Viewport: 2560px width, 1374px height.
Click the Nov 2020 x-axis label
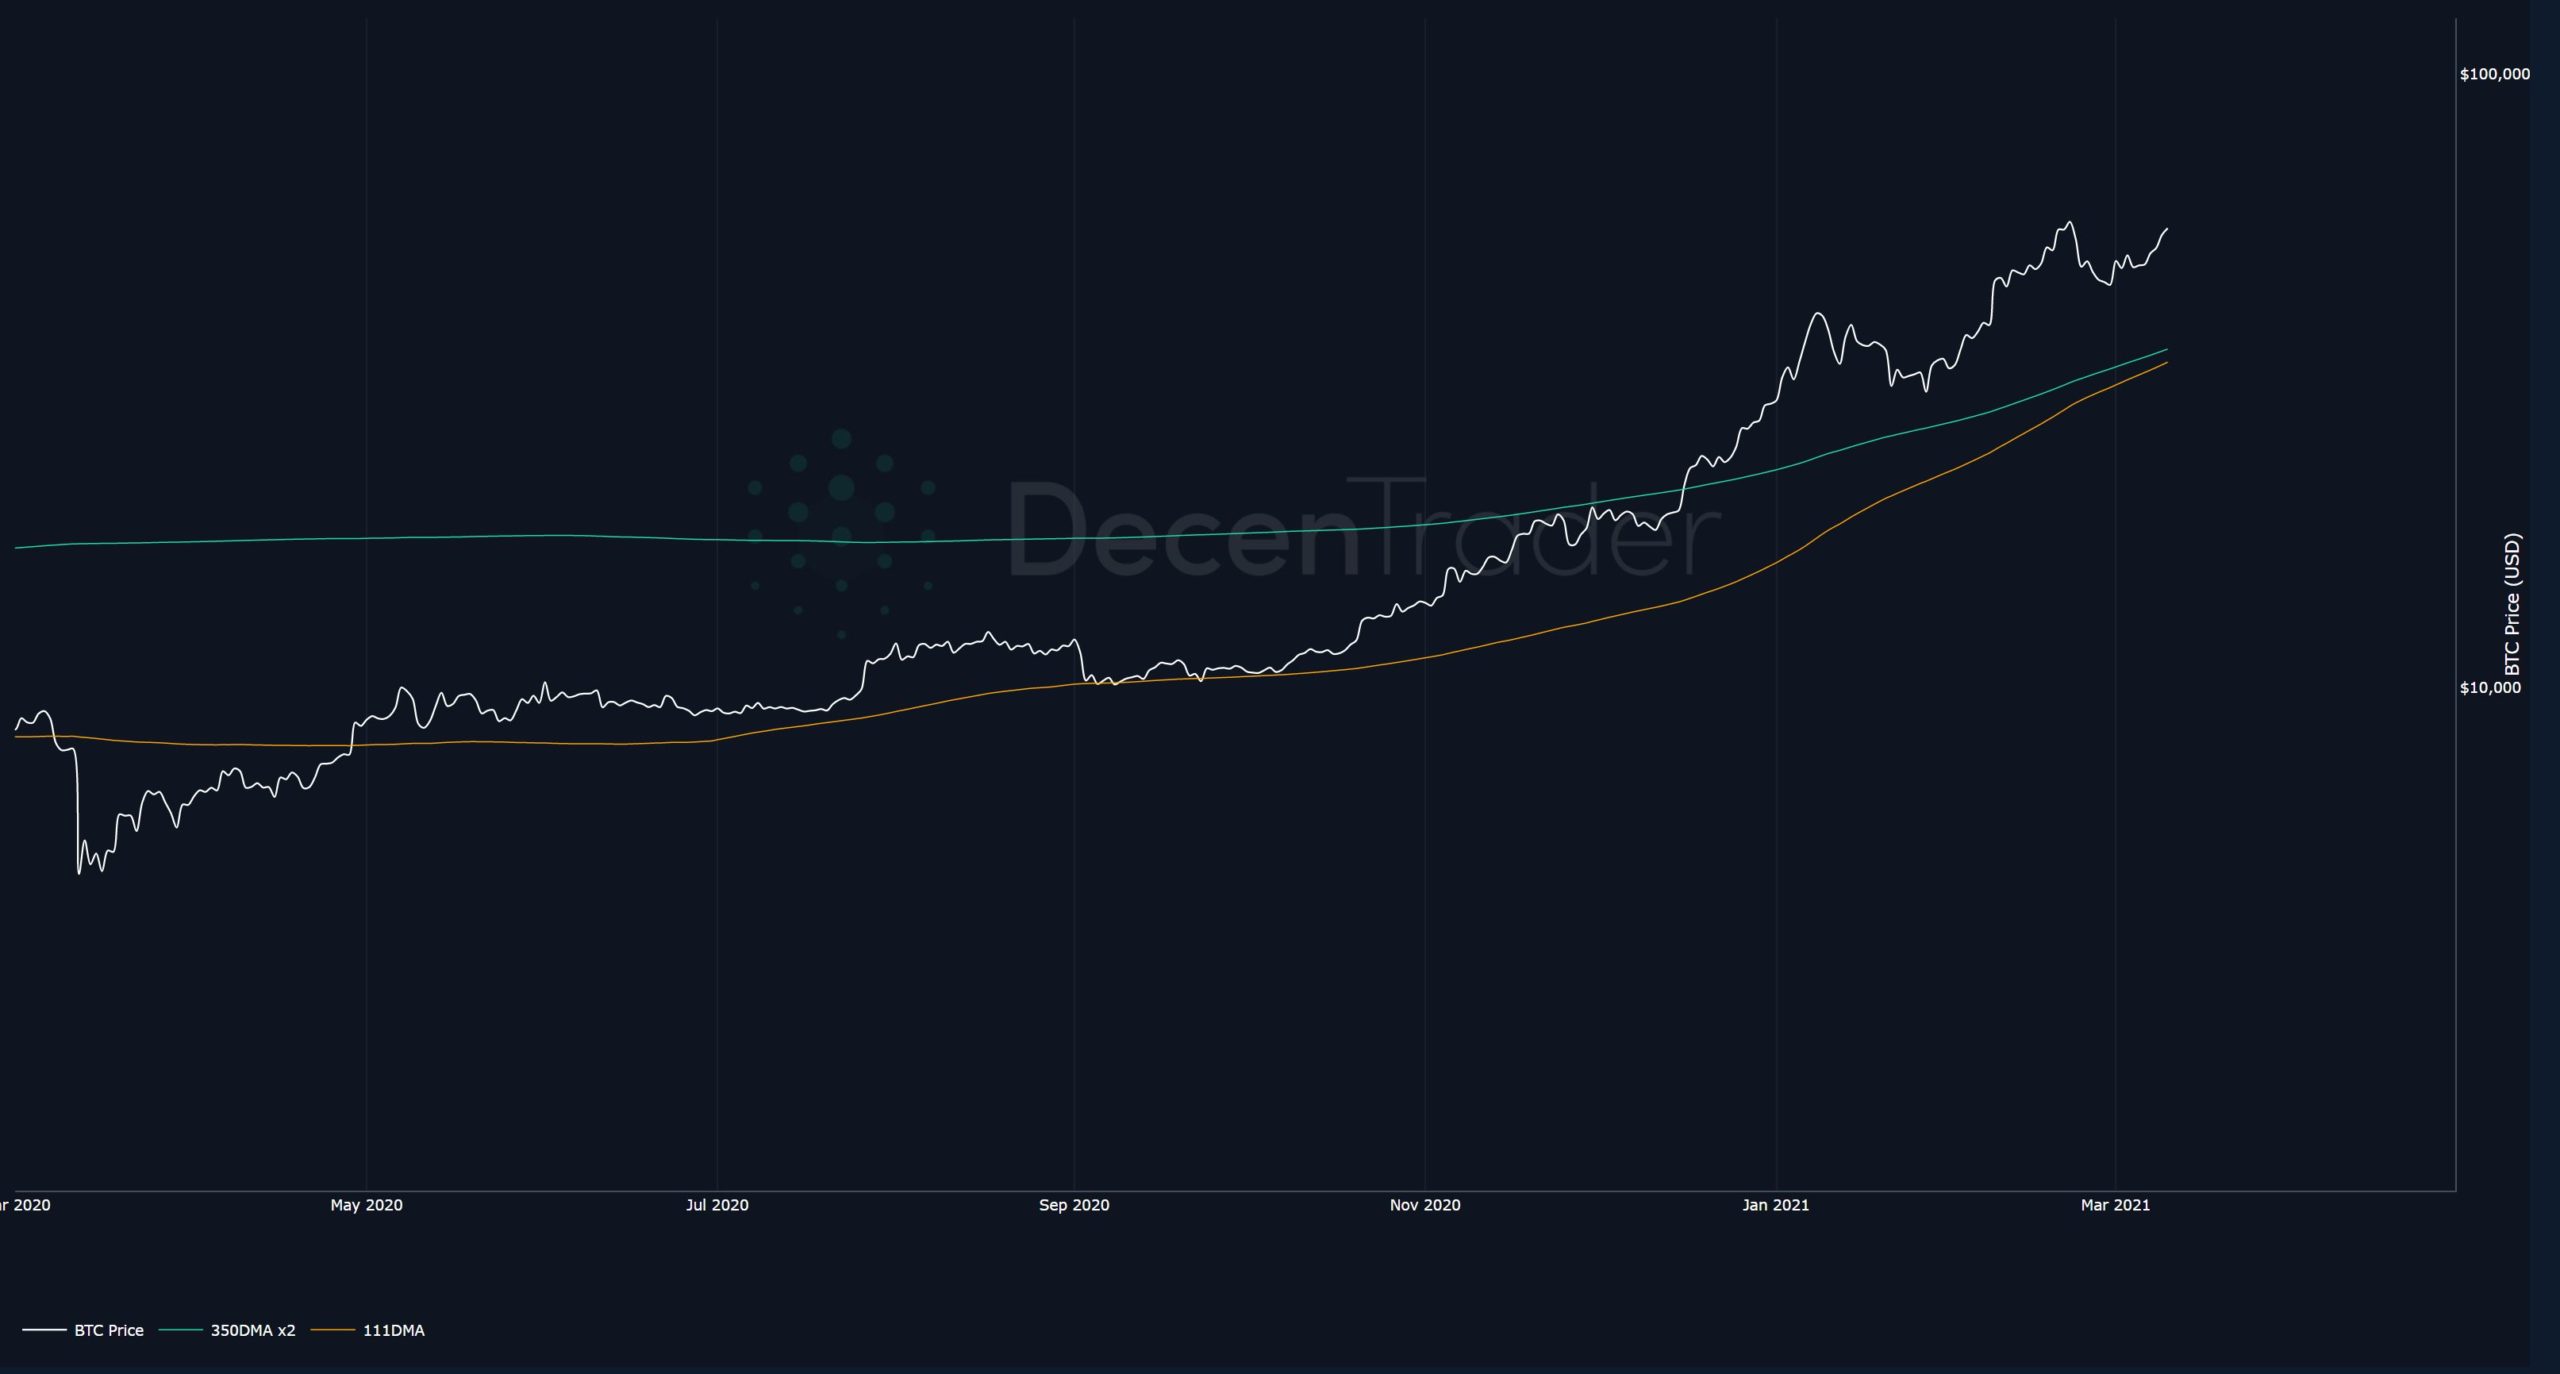(x=1425, y=1205)
